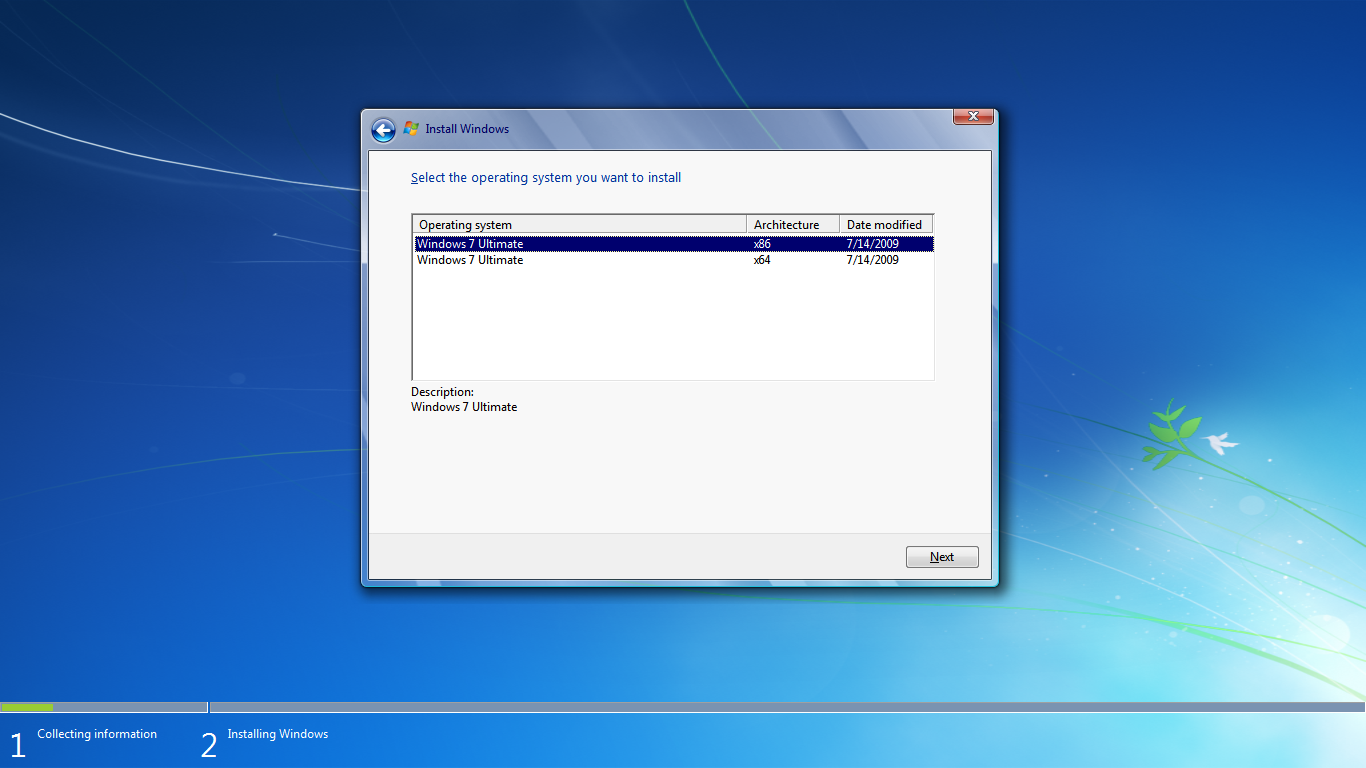This screenshot has width=1366, height=768.
Task: Click the Description text 'Windows 7 Ultimate'
Action: (463, 407)
